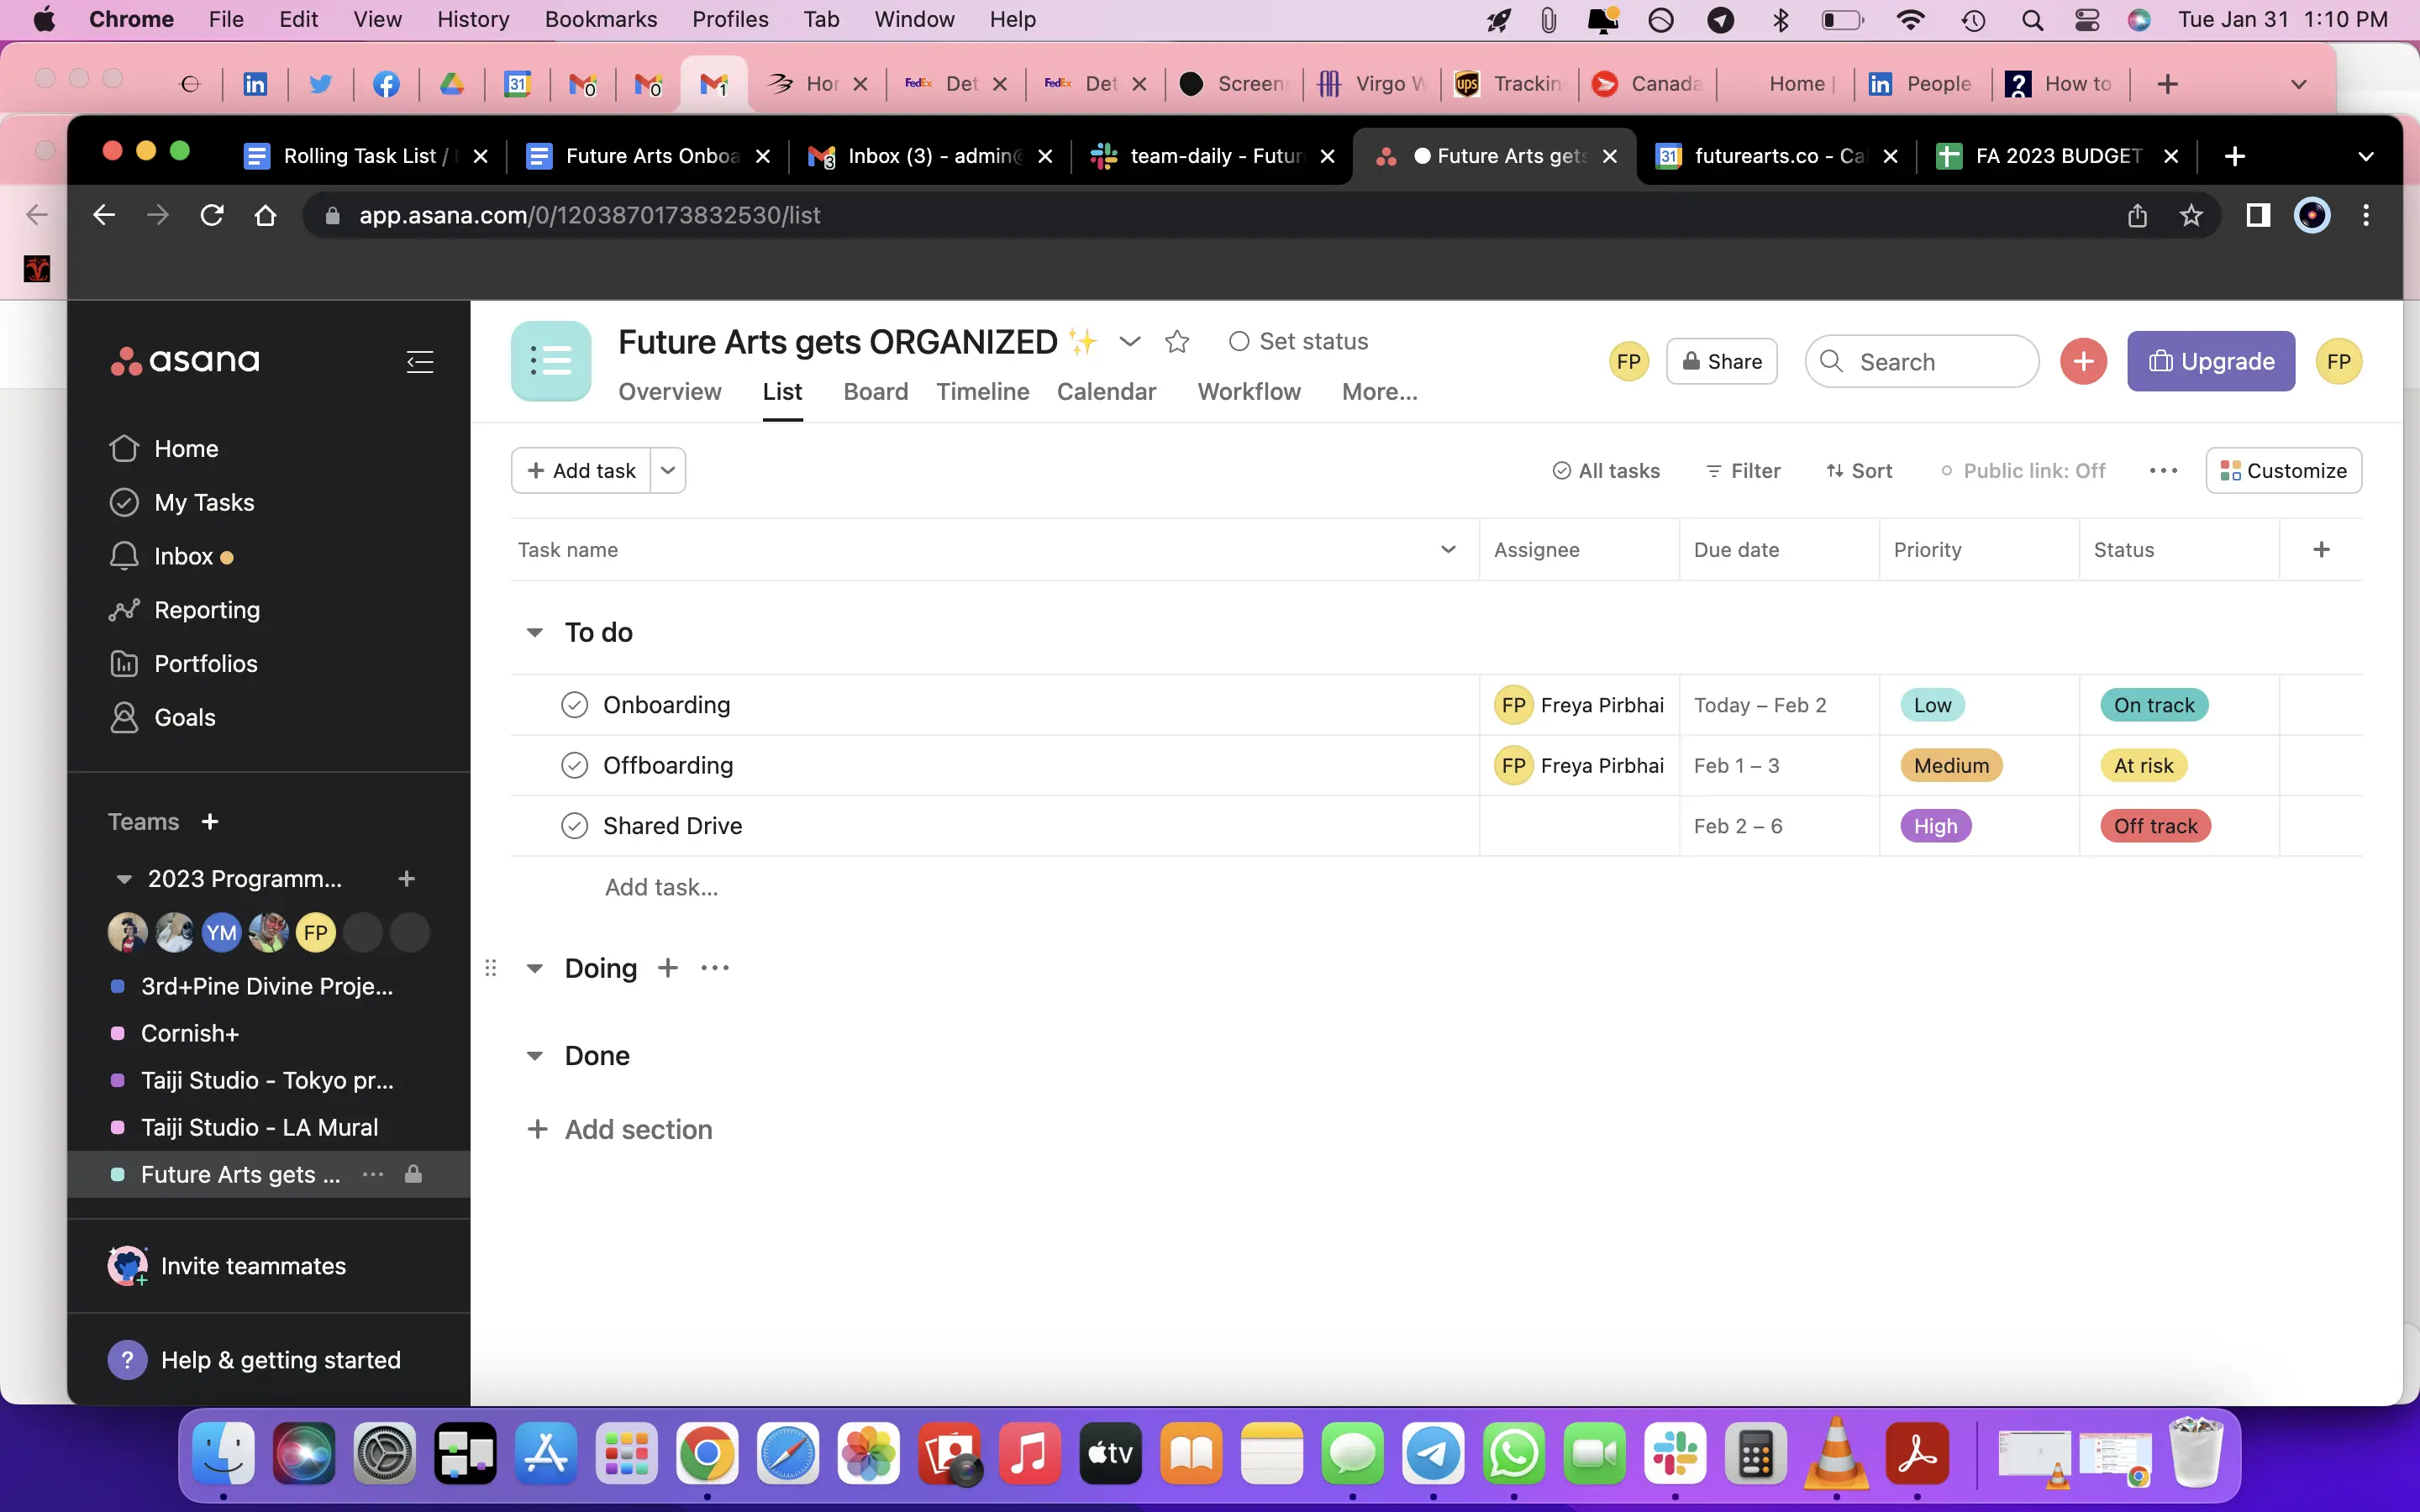
Task: Mark Onboarding task complete
Action: coord(574,705)
